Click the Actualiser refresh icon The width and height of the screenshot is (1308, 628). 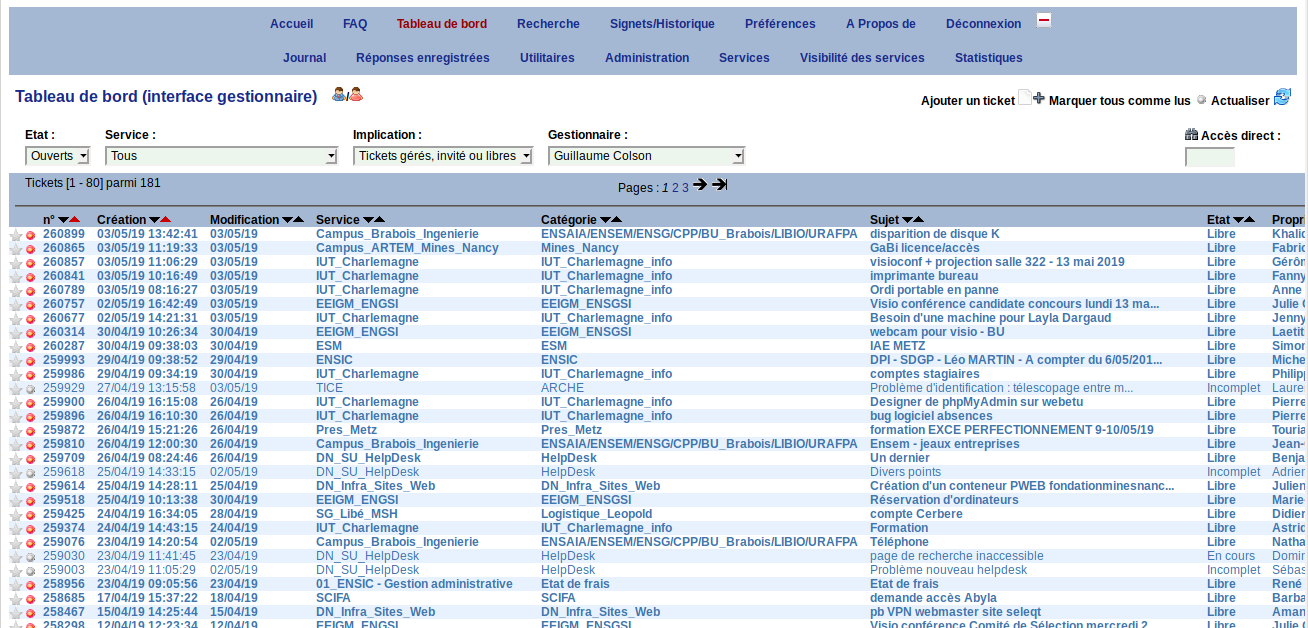[1282, 97]
